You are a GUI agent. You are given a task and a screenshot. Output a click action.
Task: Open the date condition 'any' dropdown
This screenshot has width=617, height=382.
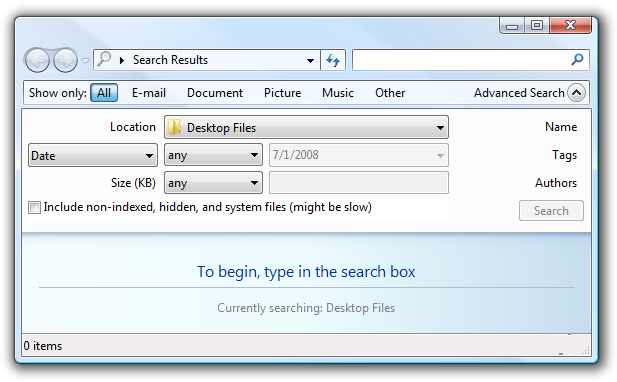pos(213,155)
